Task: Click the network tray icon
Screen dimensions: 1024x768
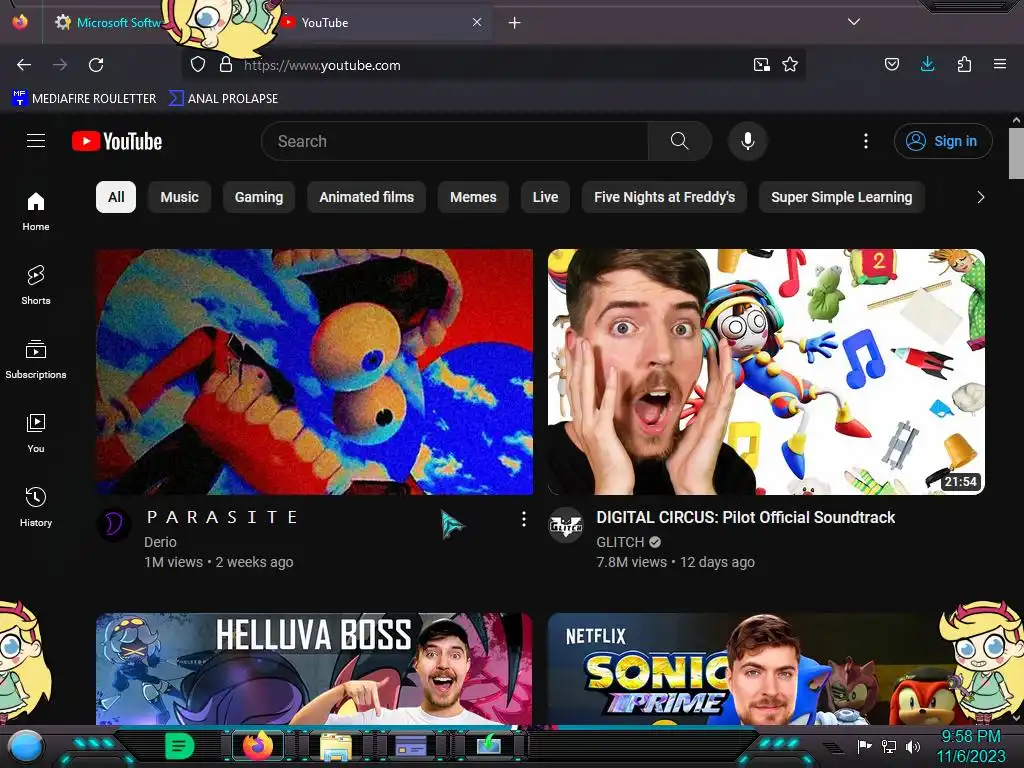Action: pyautogui.click(x=889, y=746)
